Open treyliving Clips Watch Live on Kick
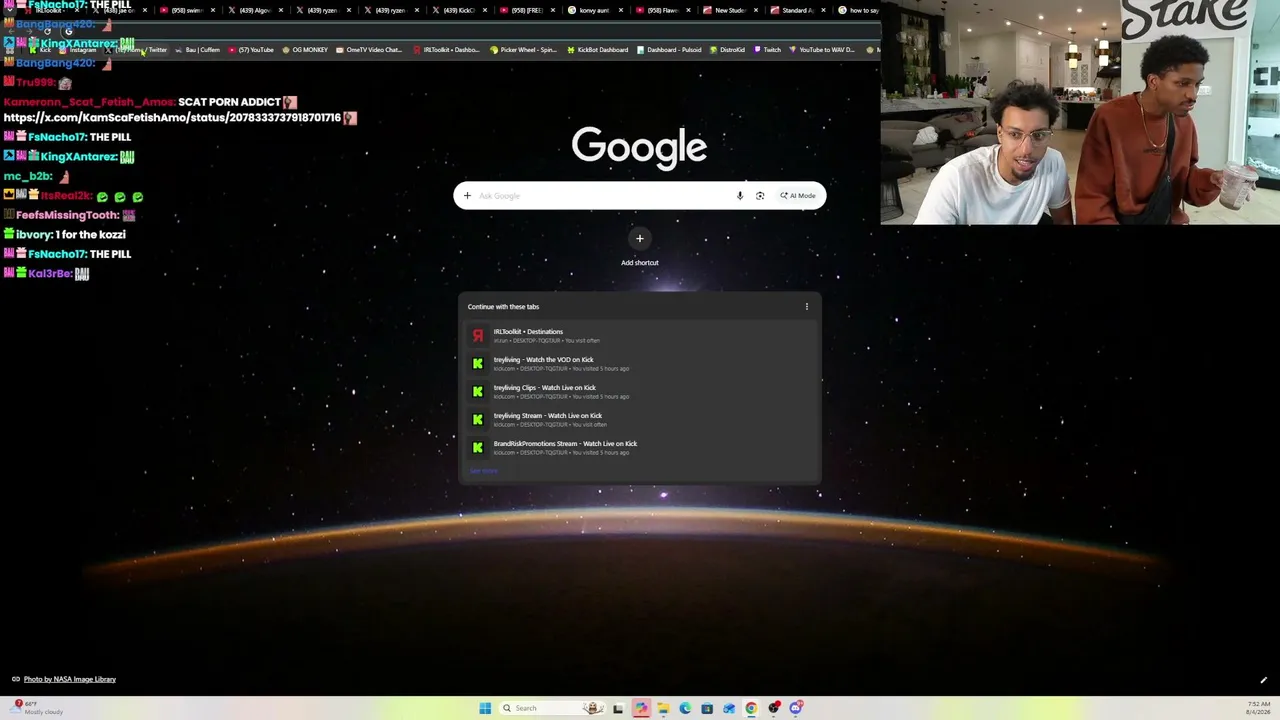This screenshot has height=720, width=1280. (x=640, y=392)
